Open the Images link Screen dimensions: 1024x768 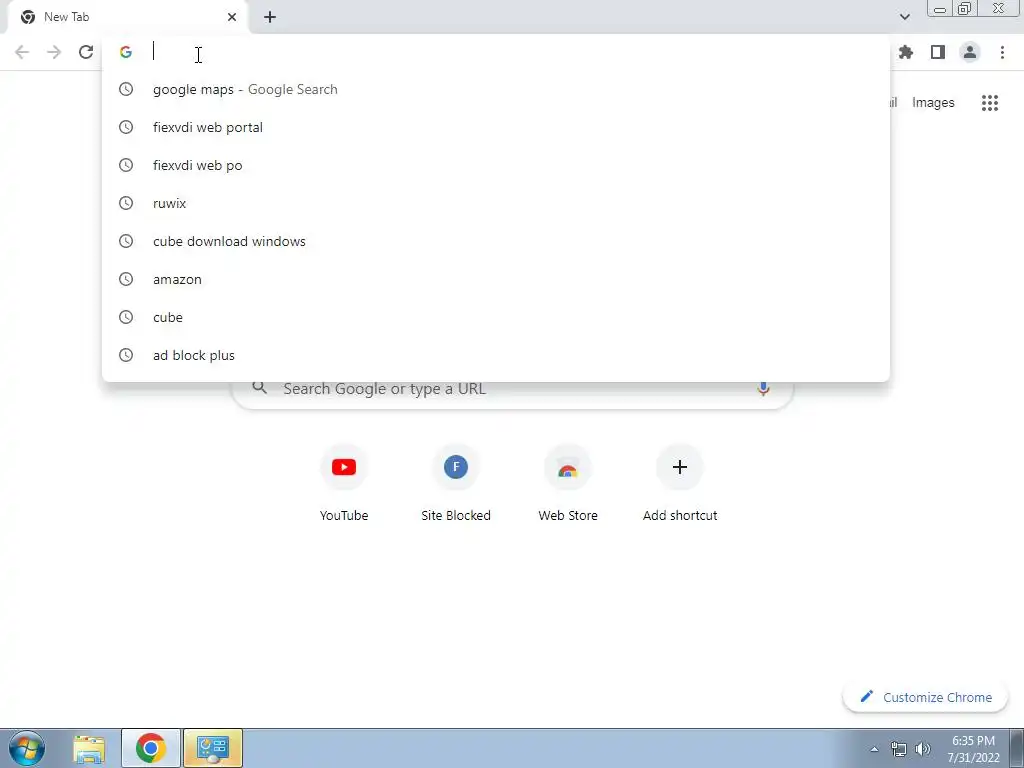pos(933,103)
